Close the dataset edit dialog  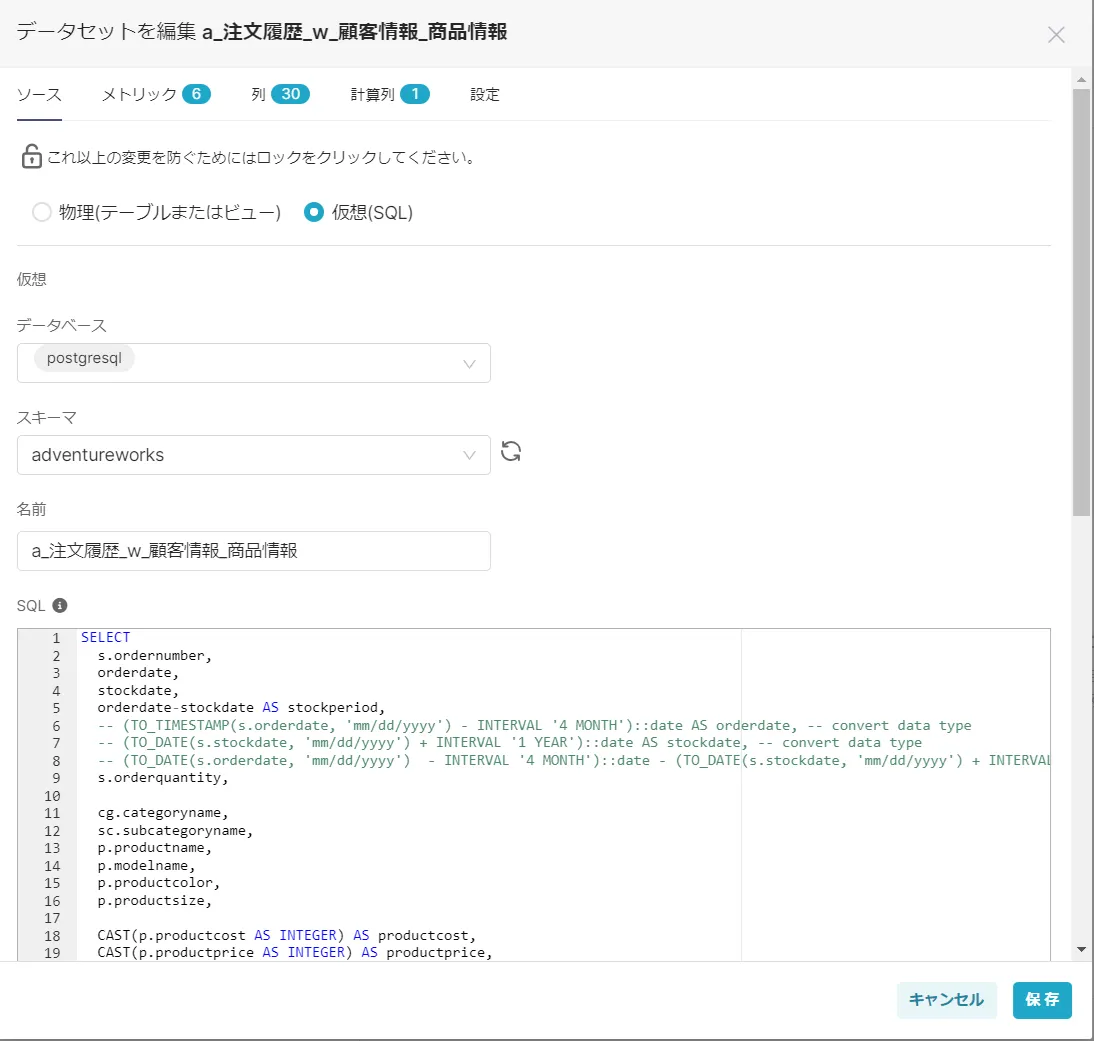[x=1056, y=35]
